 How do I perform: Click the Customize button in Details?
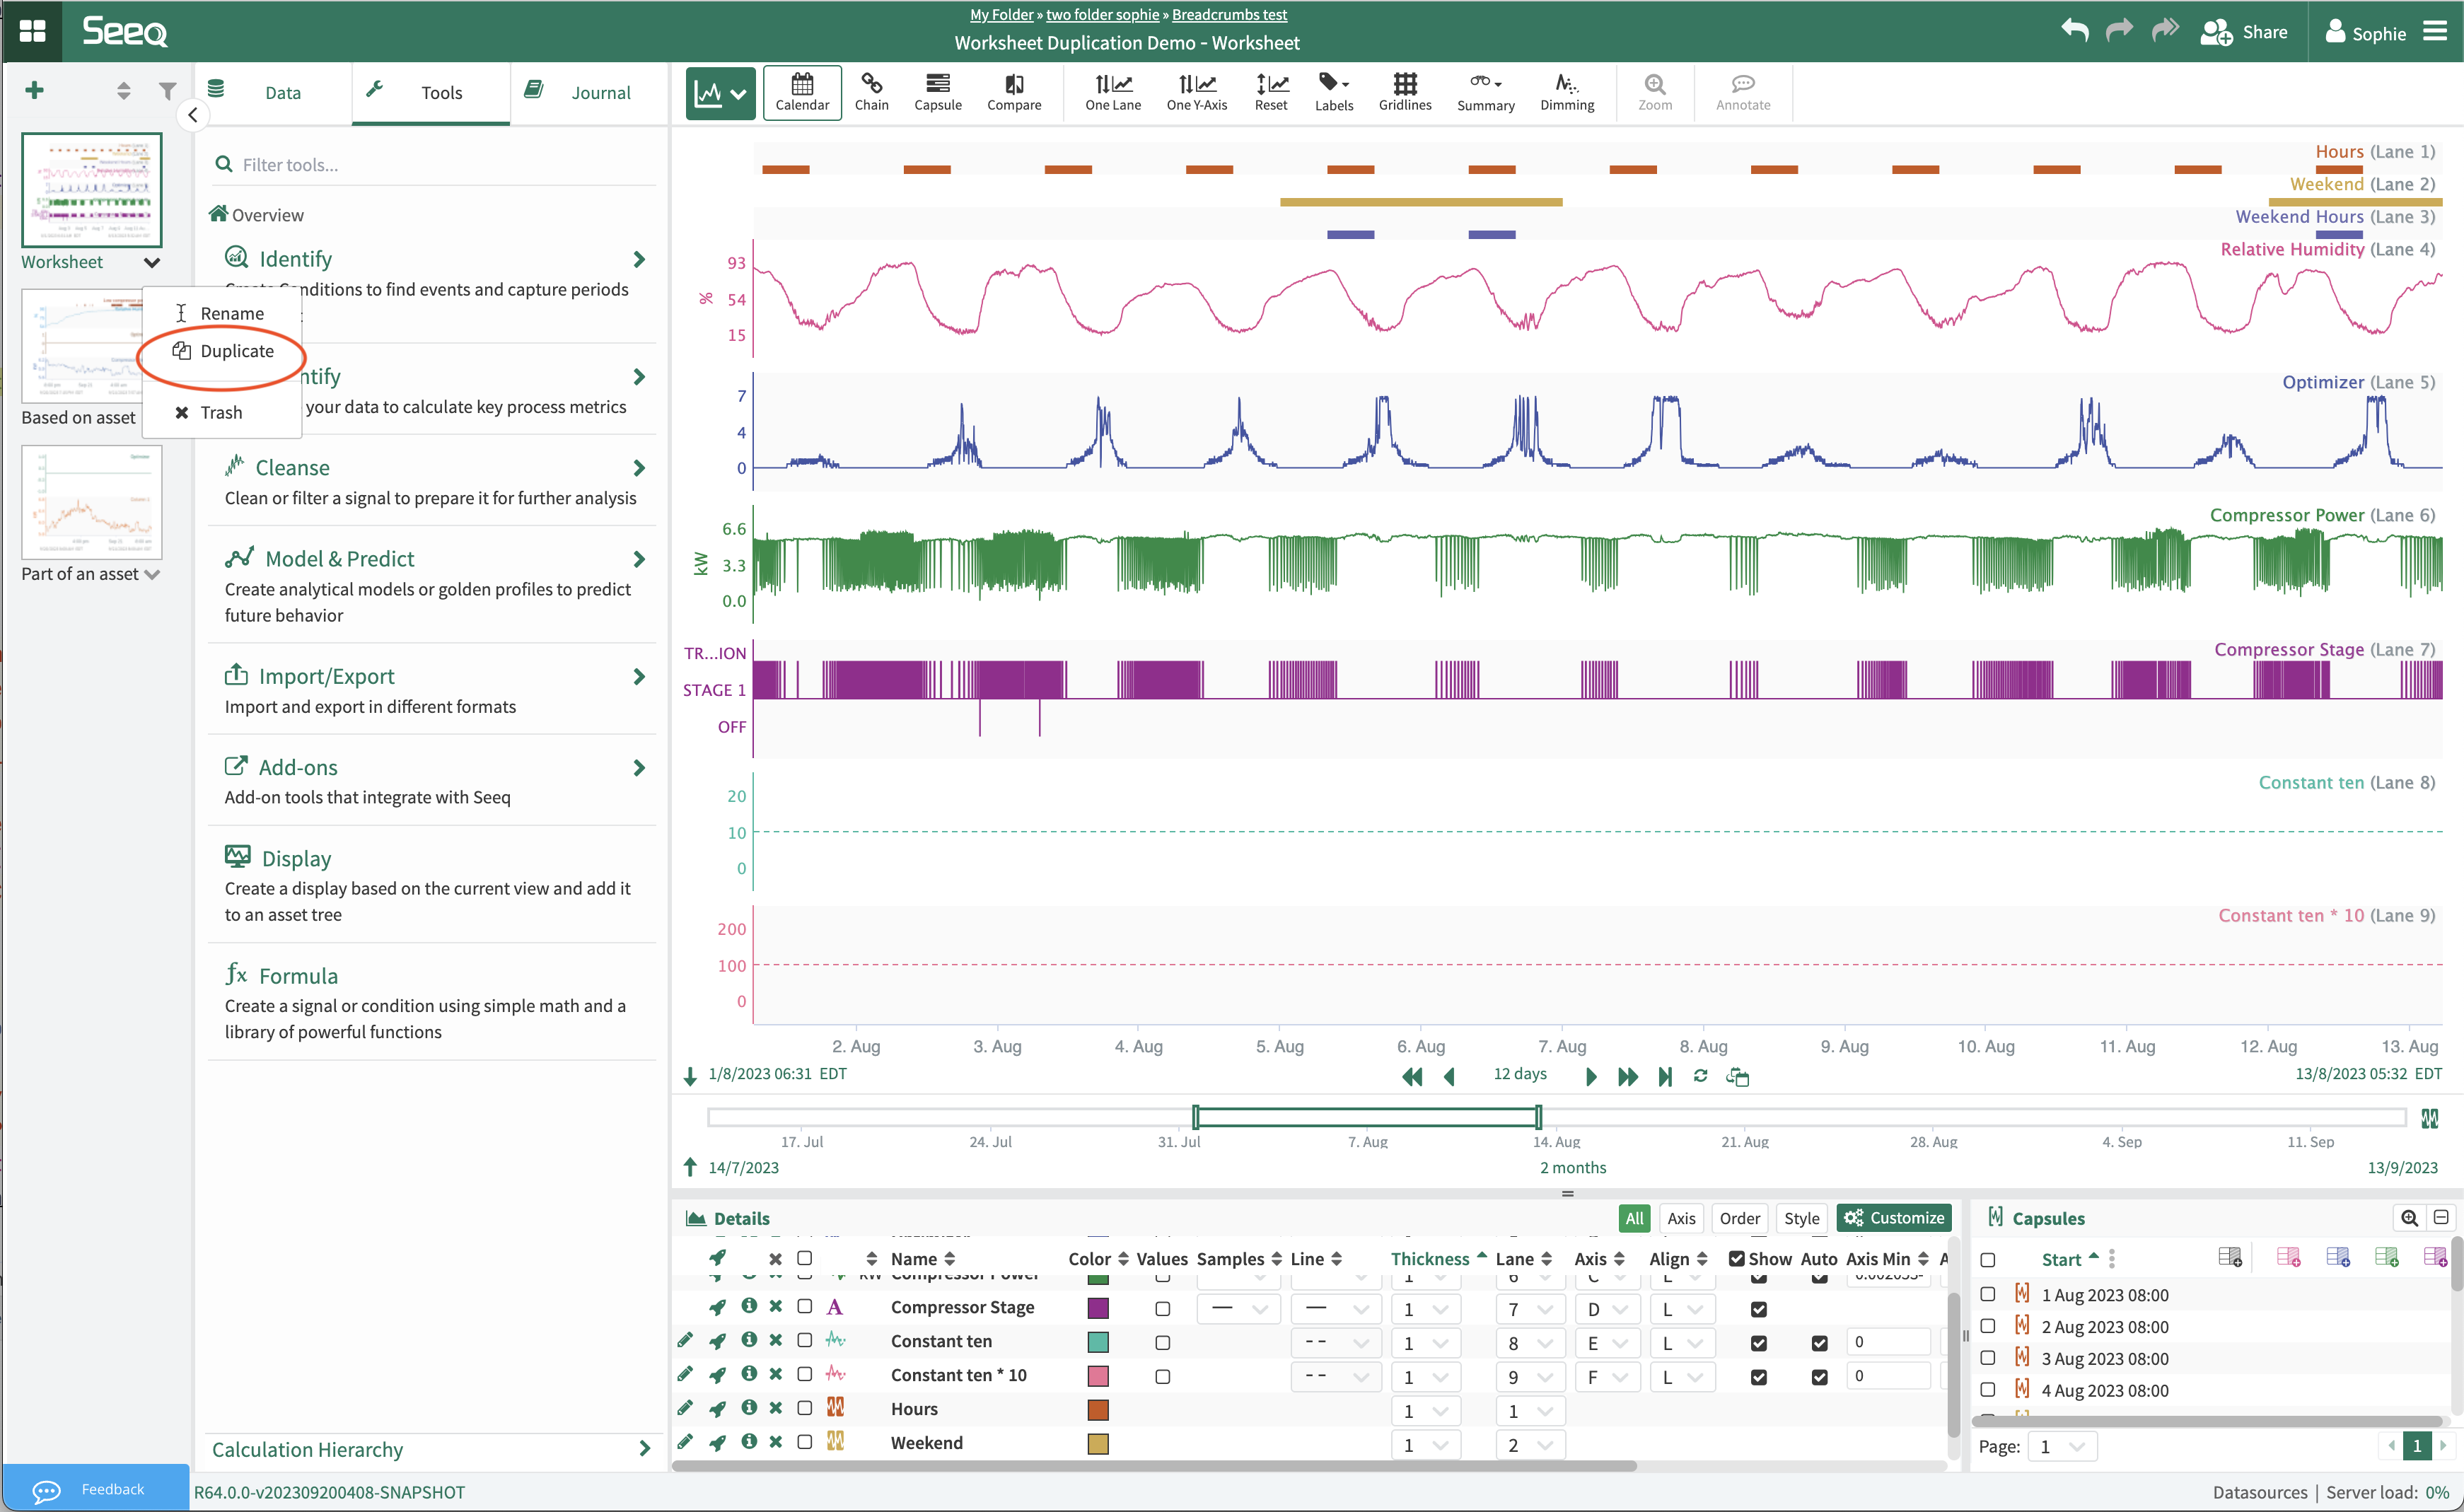(1893, 1218)
